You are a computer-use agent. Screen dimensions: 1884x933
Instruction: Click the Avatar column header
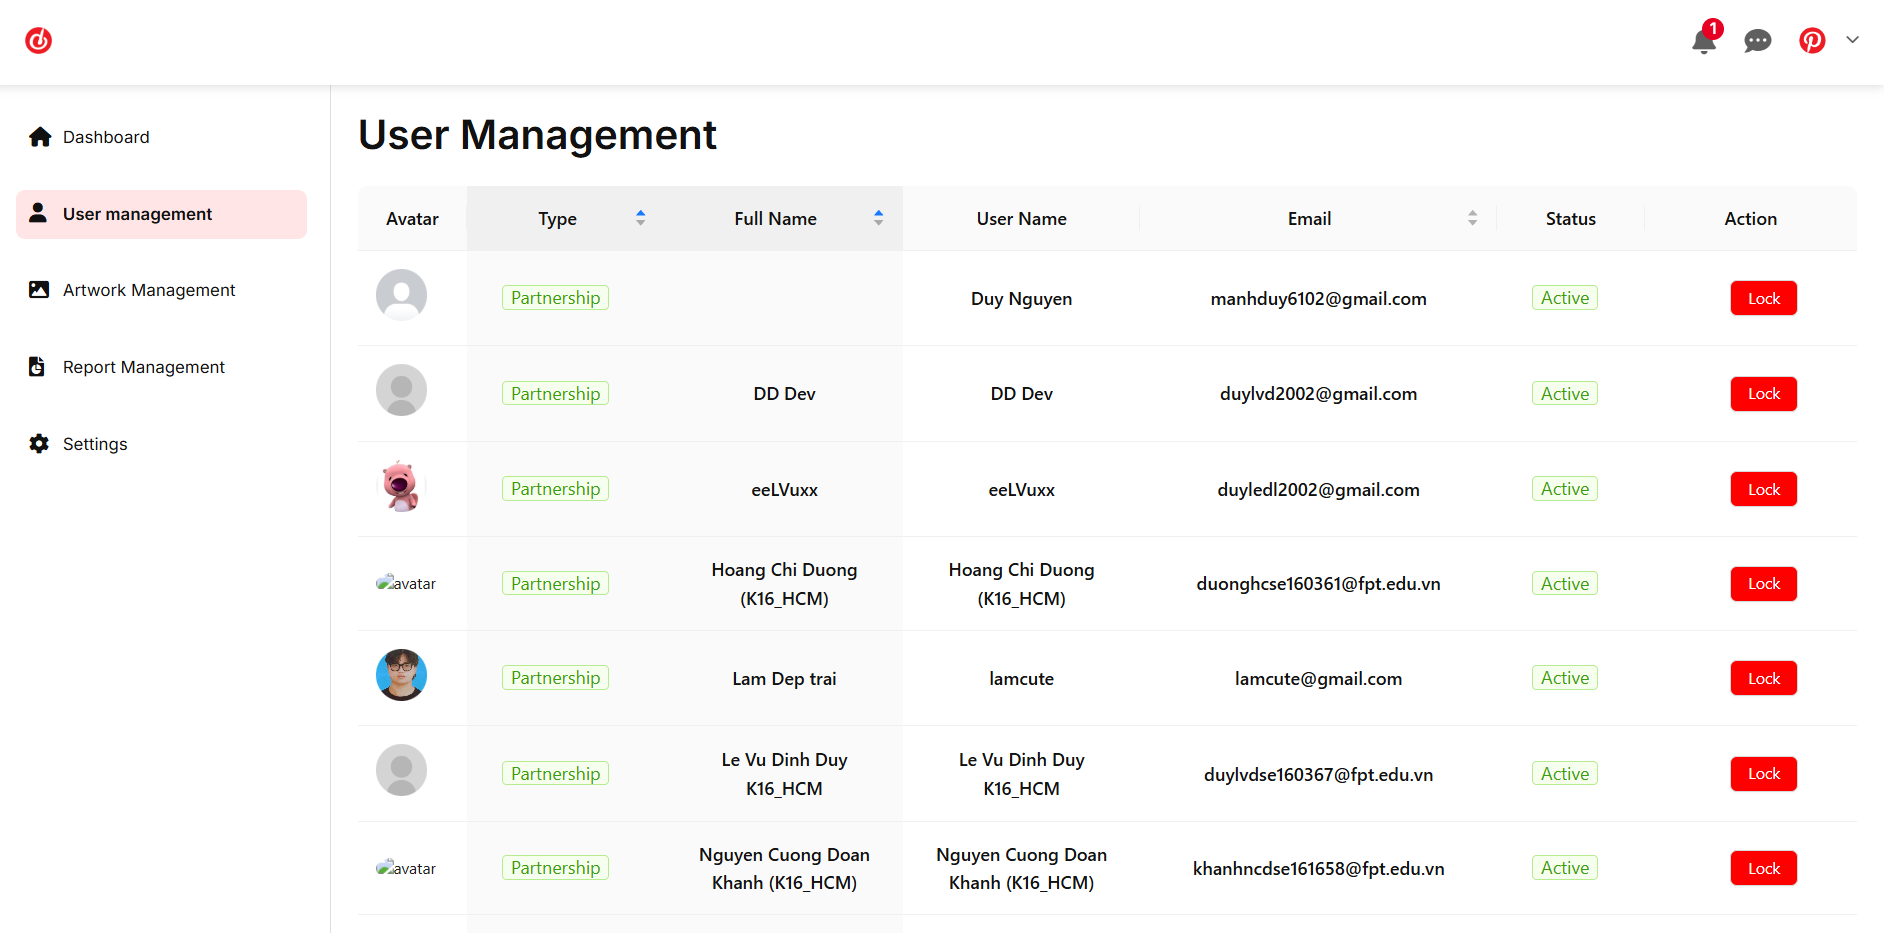412,219
